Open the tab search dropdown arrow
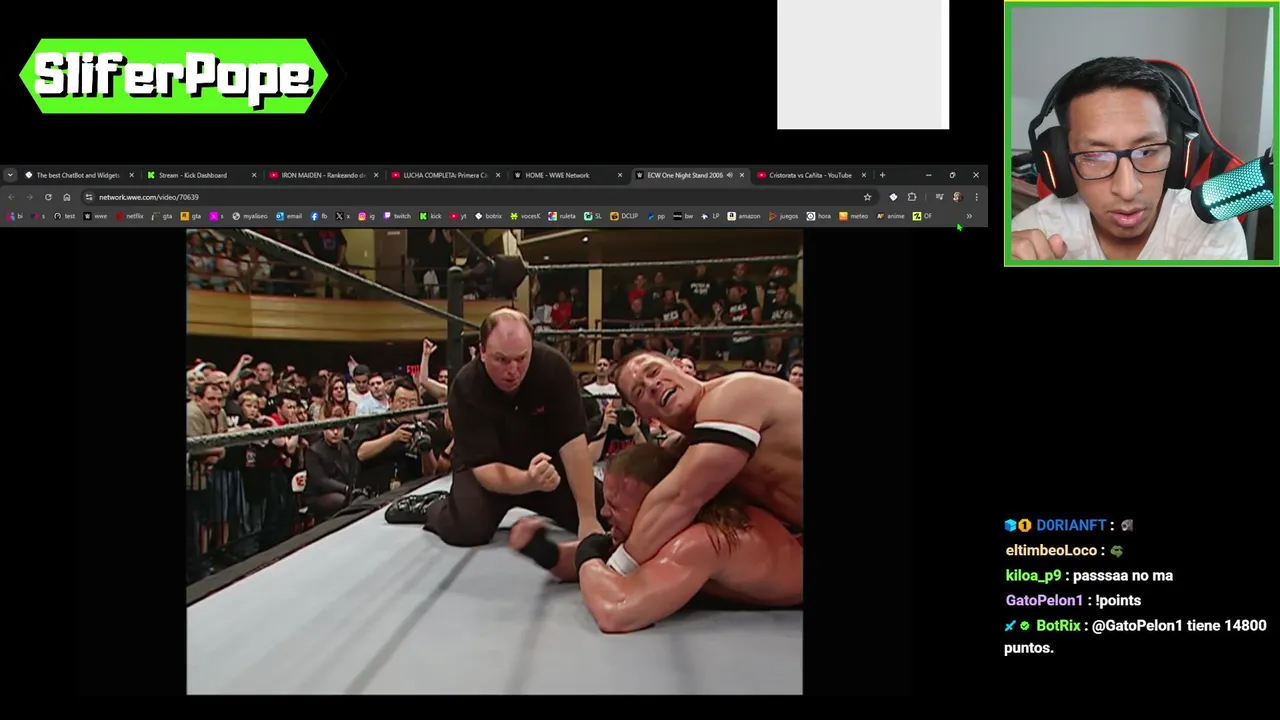The height and width of the screenshot is (720, 1280). coord(10,175)
